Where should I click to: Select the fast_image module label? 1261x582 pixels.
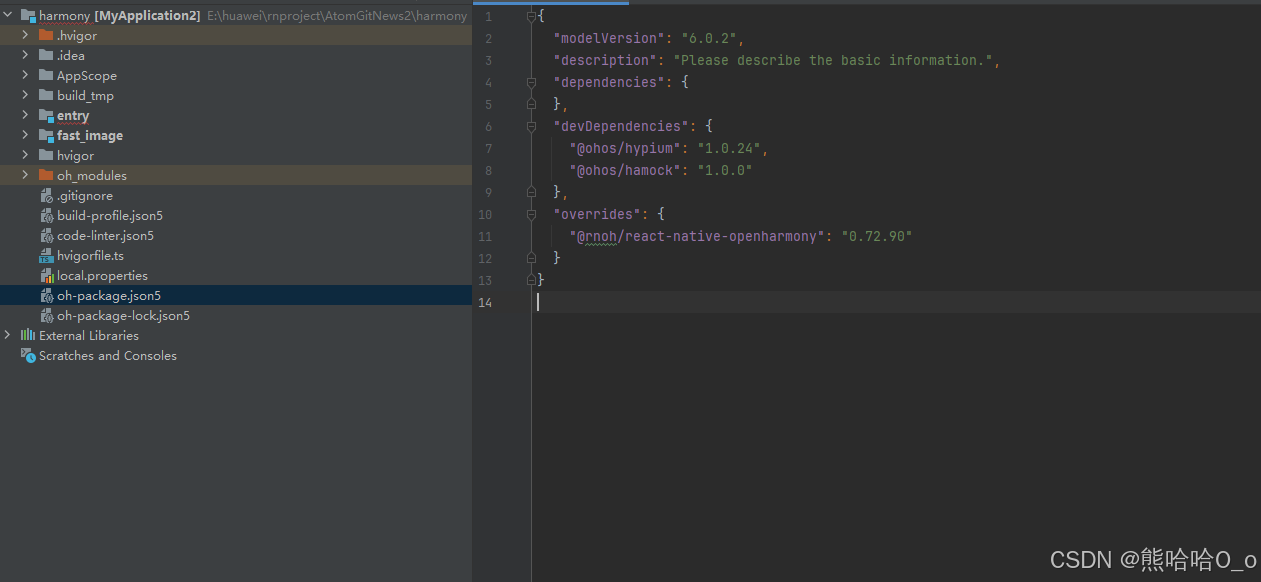tap(90, 135)
